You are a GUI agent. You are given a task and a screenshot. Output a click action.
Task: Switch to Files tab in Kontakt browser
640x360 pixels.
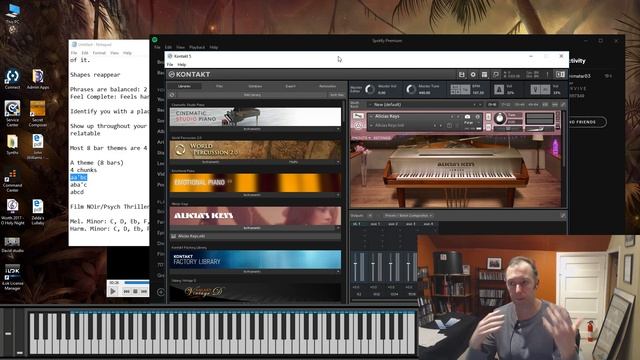219,86
